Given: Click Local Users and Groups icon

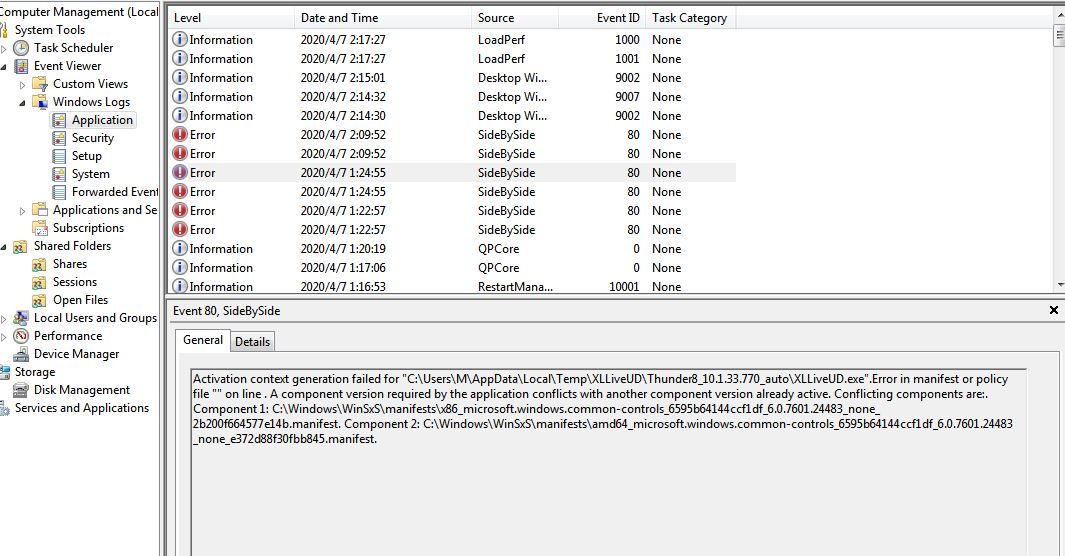Looking at the screenshot, I should point(21,318).
